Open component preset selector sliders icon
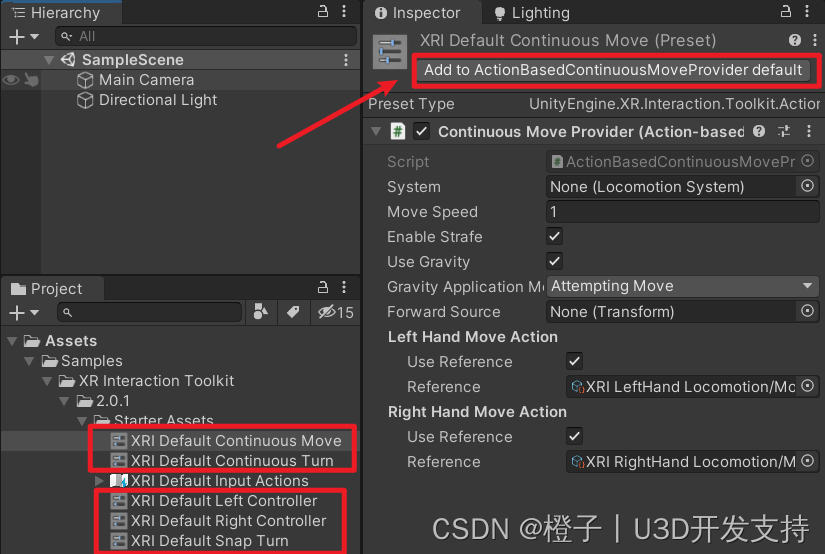 tap(784, 132)
